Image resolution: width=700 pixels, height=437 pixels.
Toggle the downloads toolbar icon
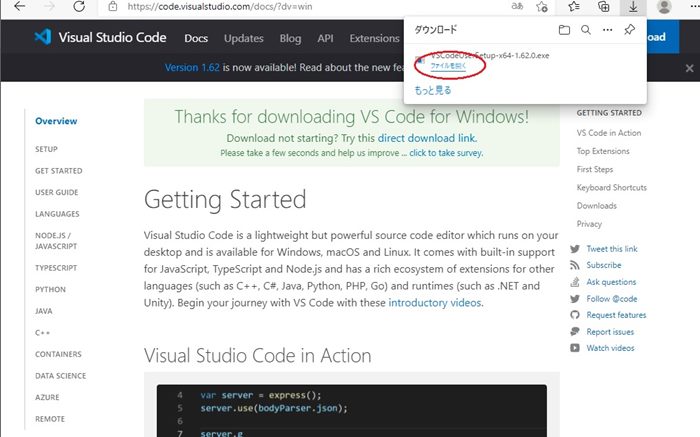tap(633, 6)
